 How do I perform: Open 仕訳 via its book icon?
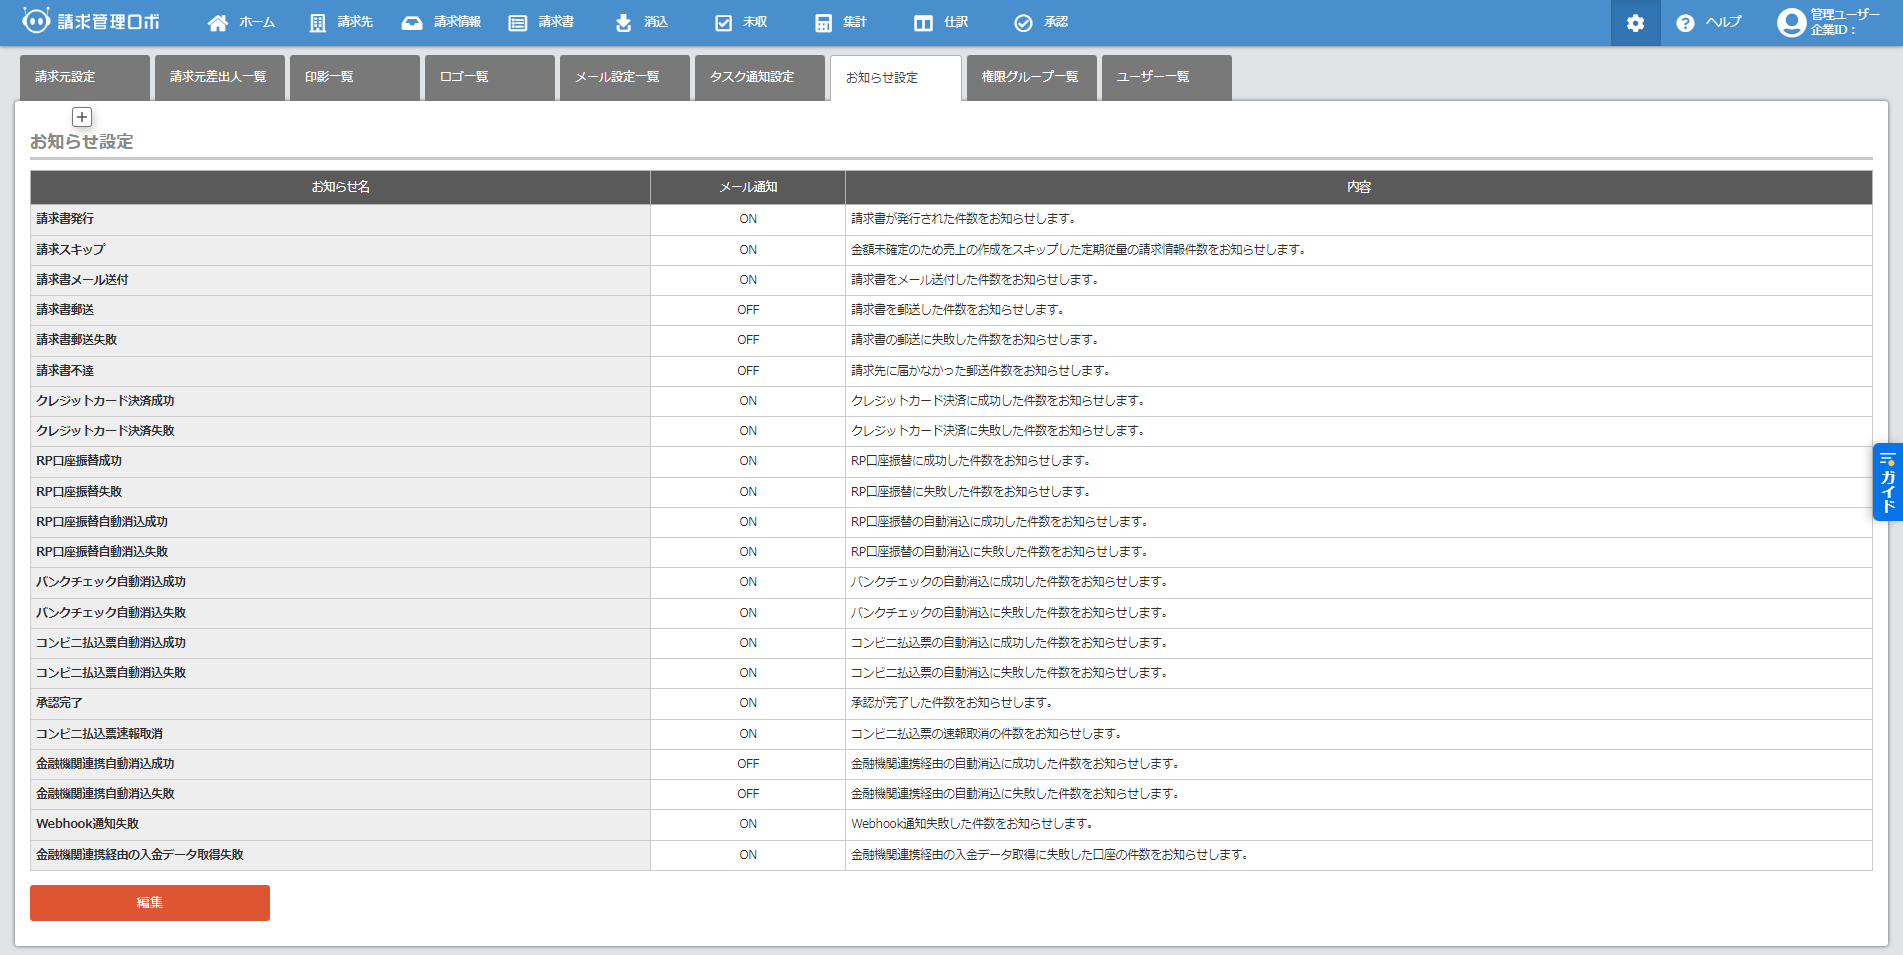(923, 23)
